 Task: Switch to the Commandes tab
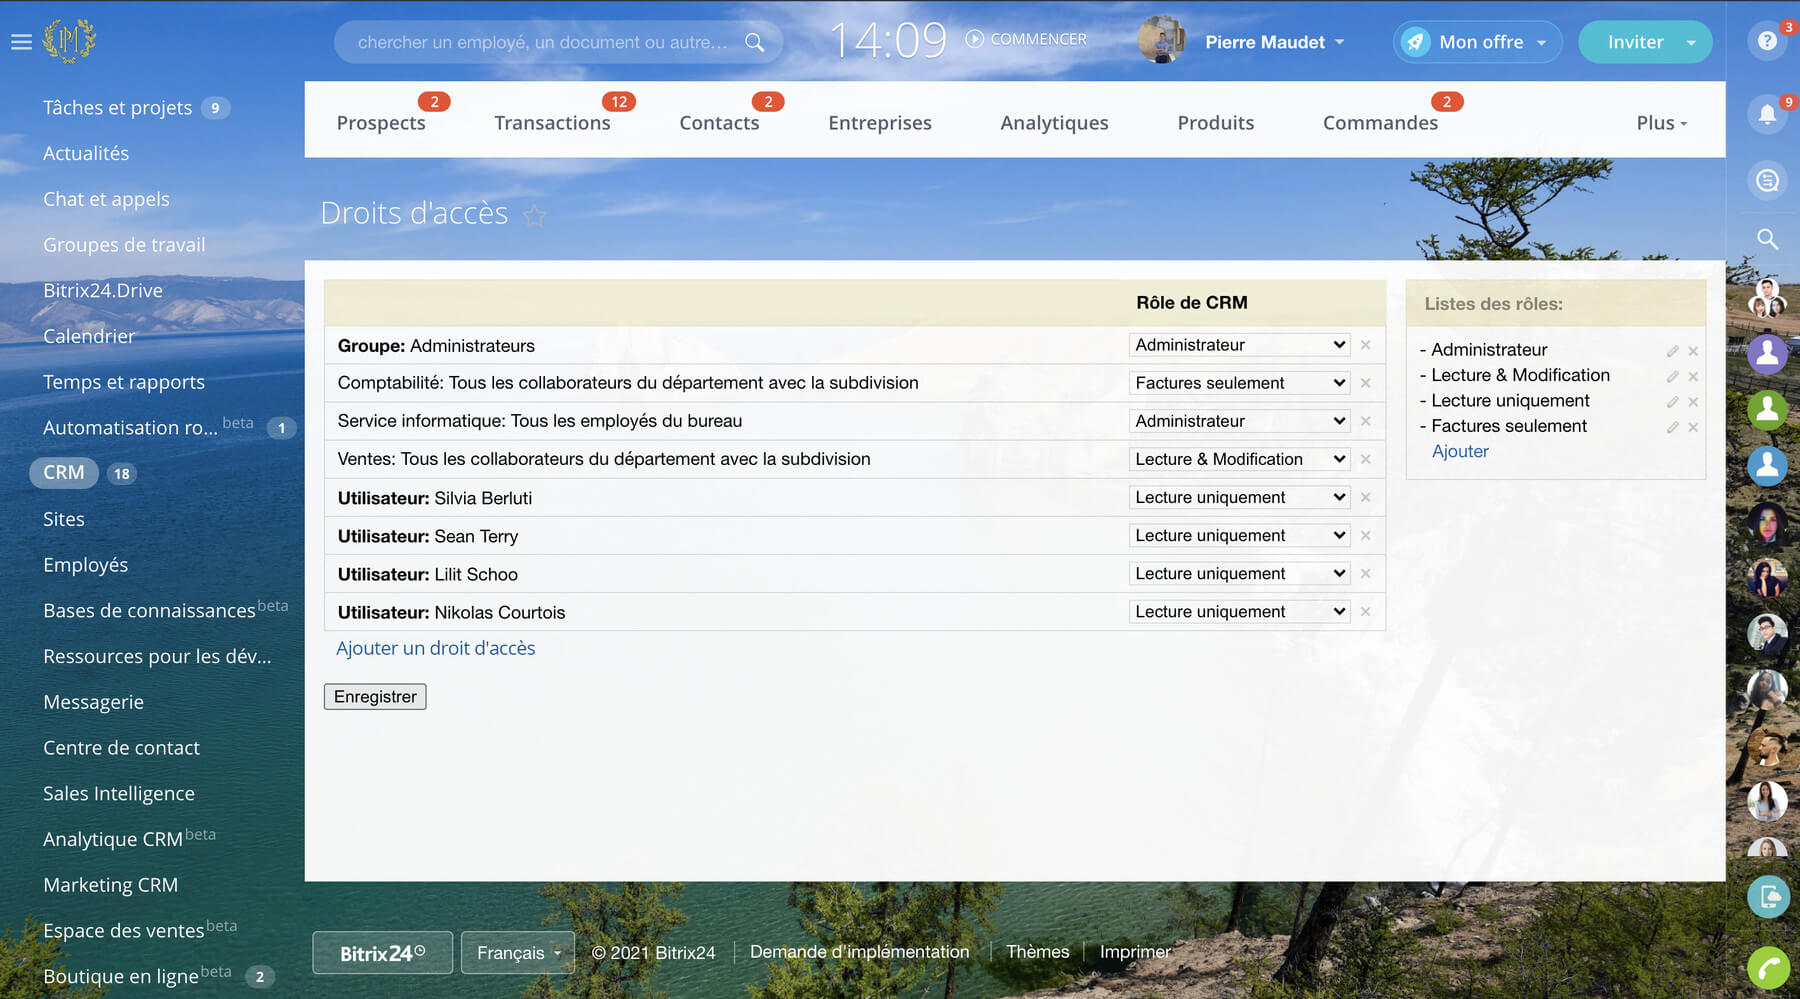[1380, 123]
